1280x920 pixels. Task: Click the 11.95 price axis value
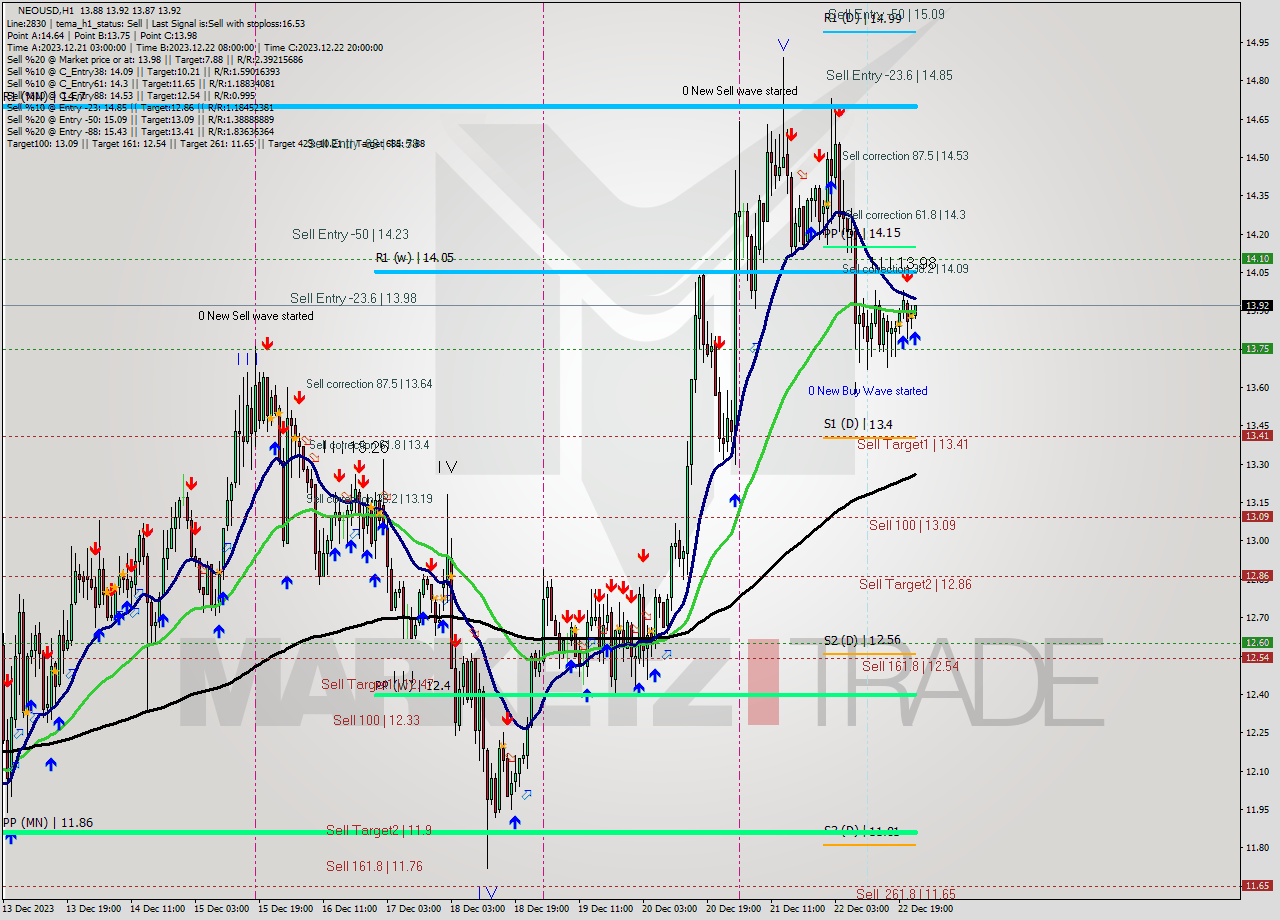1257,809
